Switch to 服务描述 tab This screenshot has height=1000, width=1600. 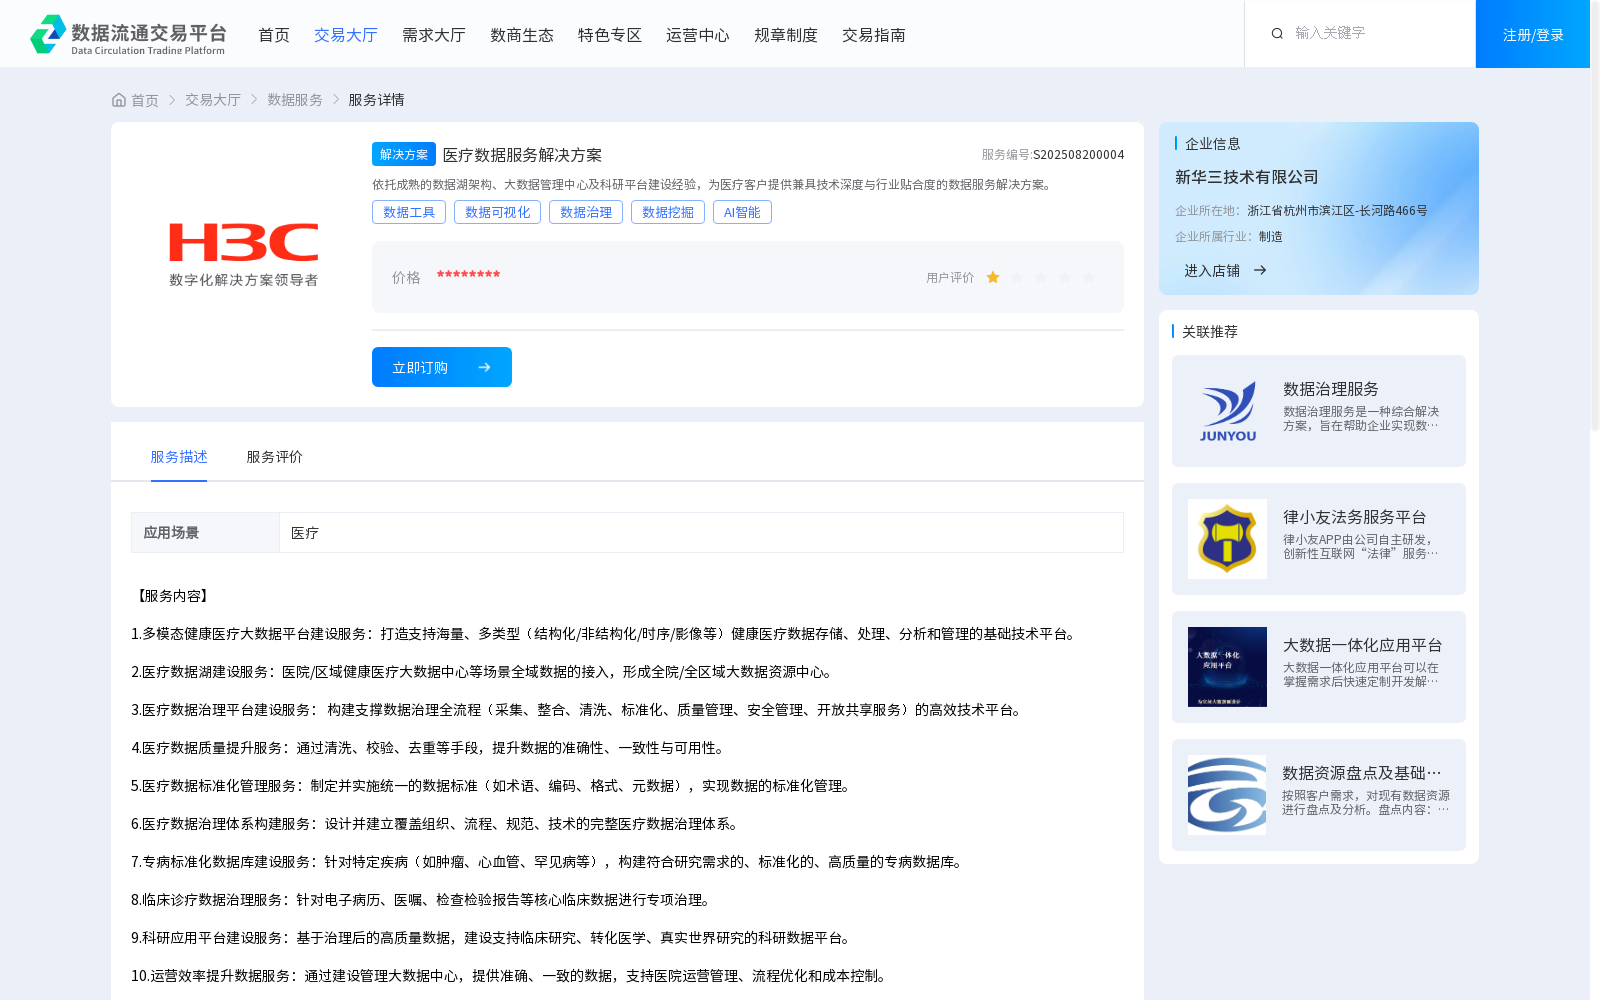point(179,457)
